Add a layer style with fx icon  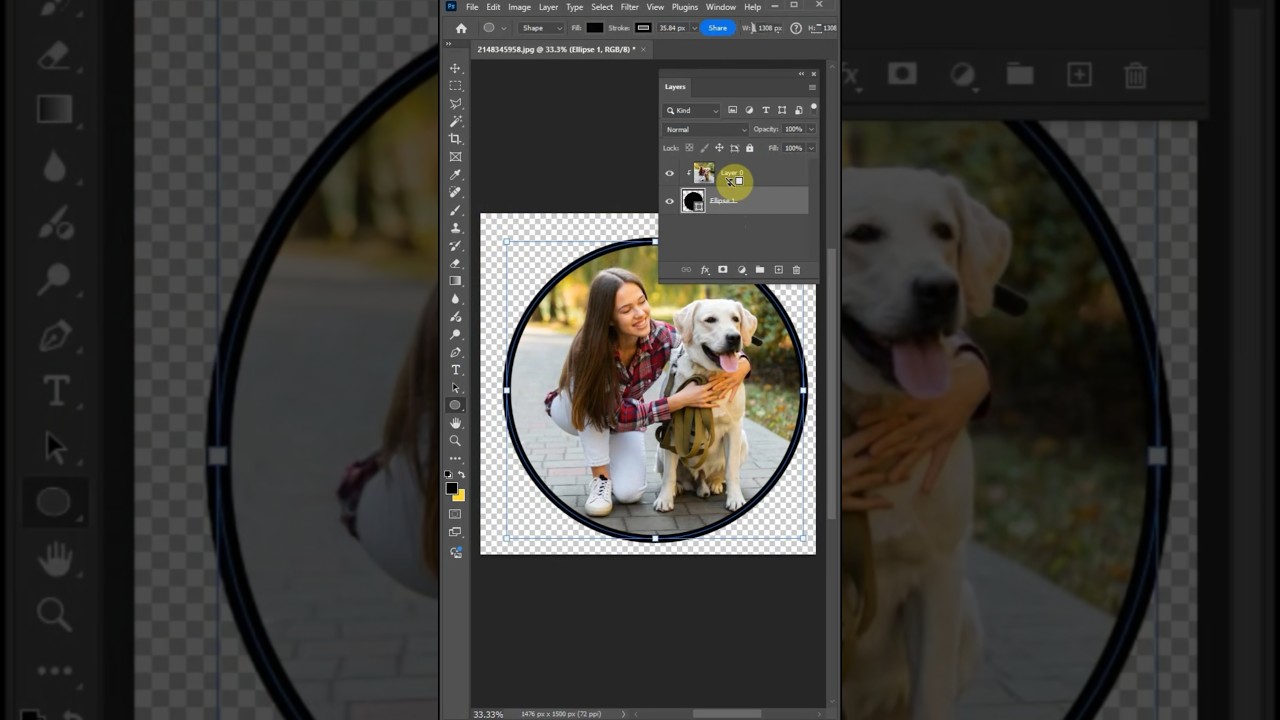(x=704, y=270)
